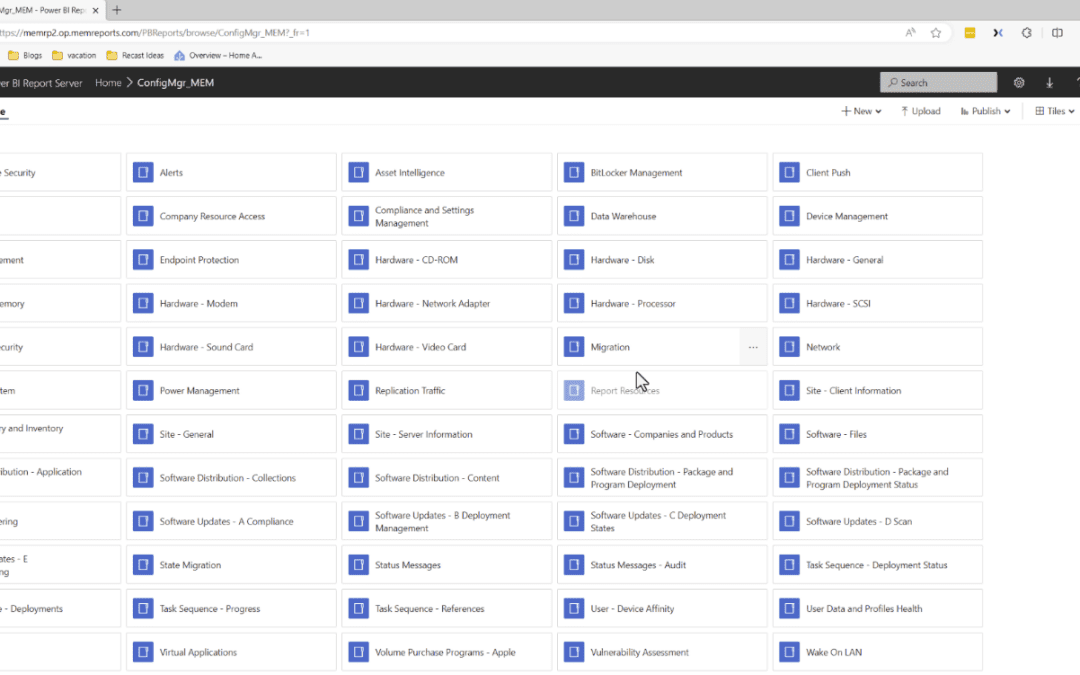Click the BitLocker Management folder icon
Image resolution: width=1080 pixels, height=675 pixels.
pyautogui.click(x=574, y=172)
